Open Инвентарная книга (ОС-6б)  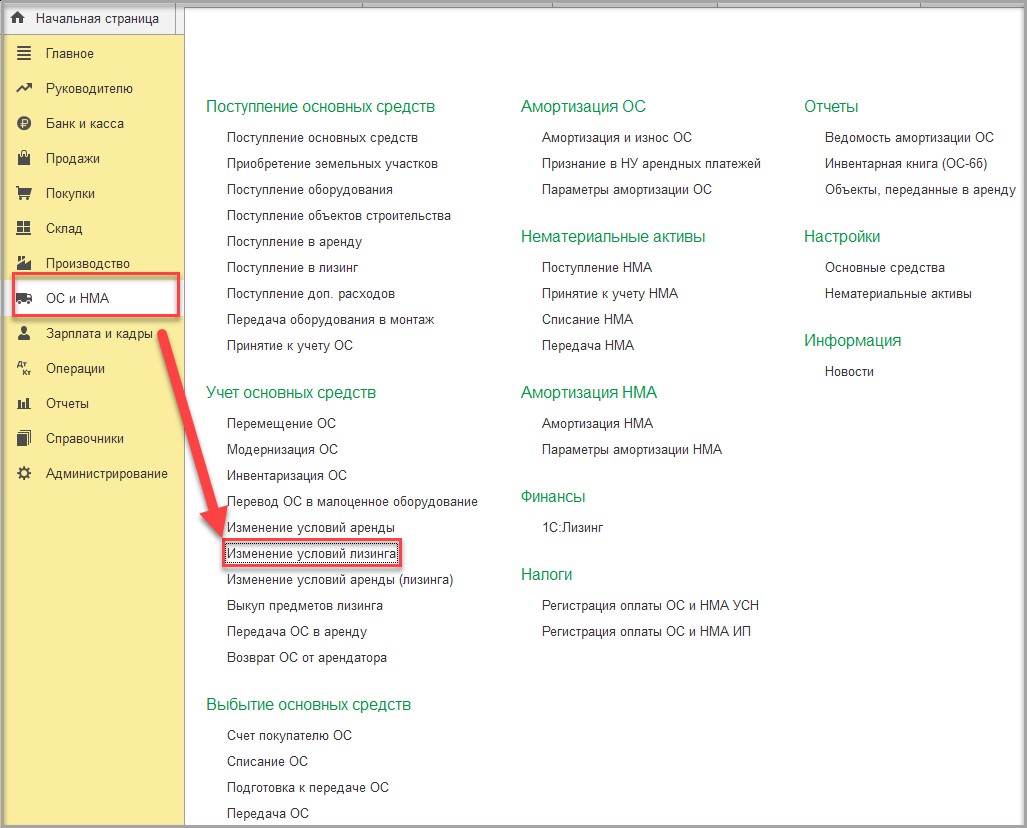[x=906, y=164]
